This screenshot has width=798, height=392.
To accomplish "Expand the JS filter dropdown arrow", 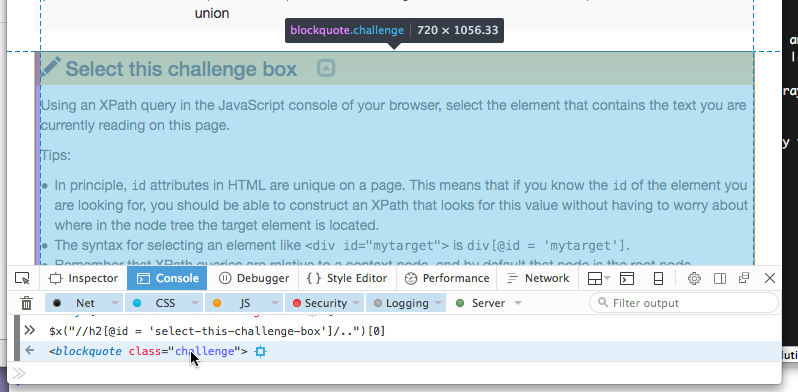I will 275,303.
